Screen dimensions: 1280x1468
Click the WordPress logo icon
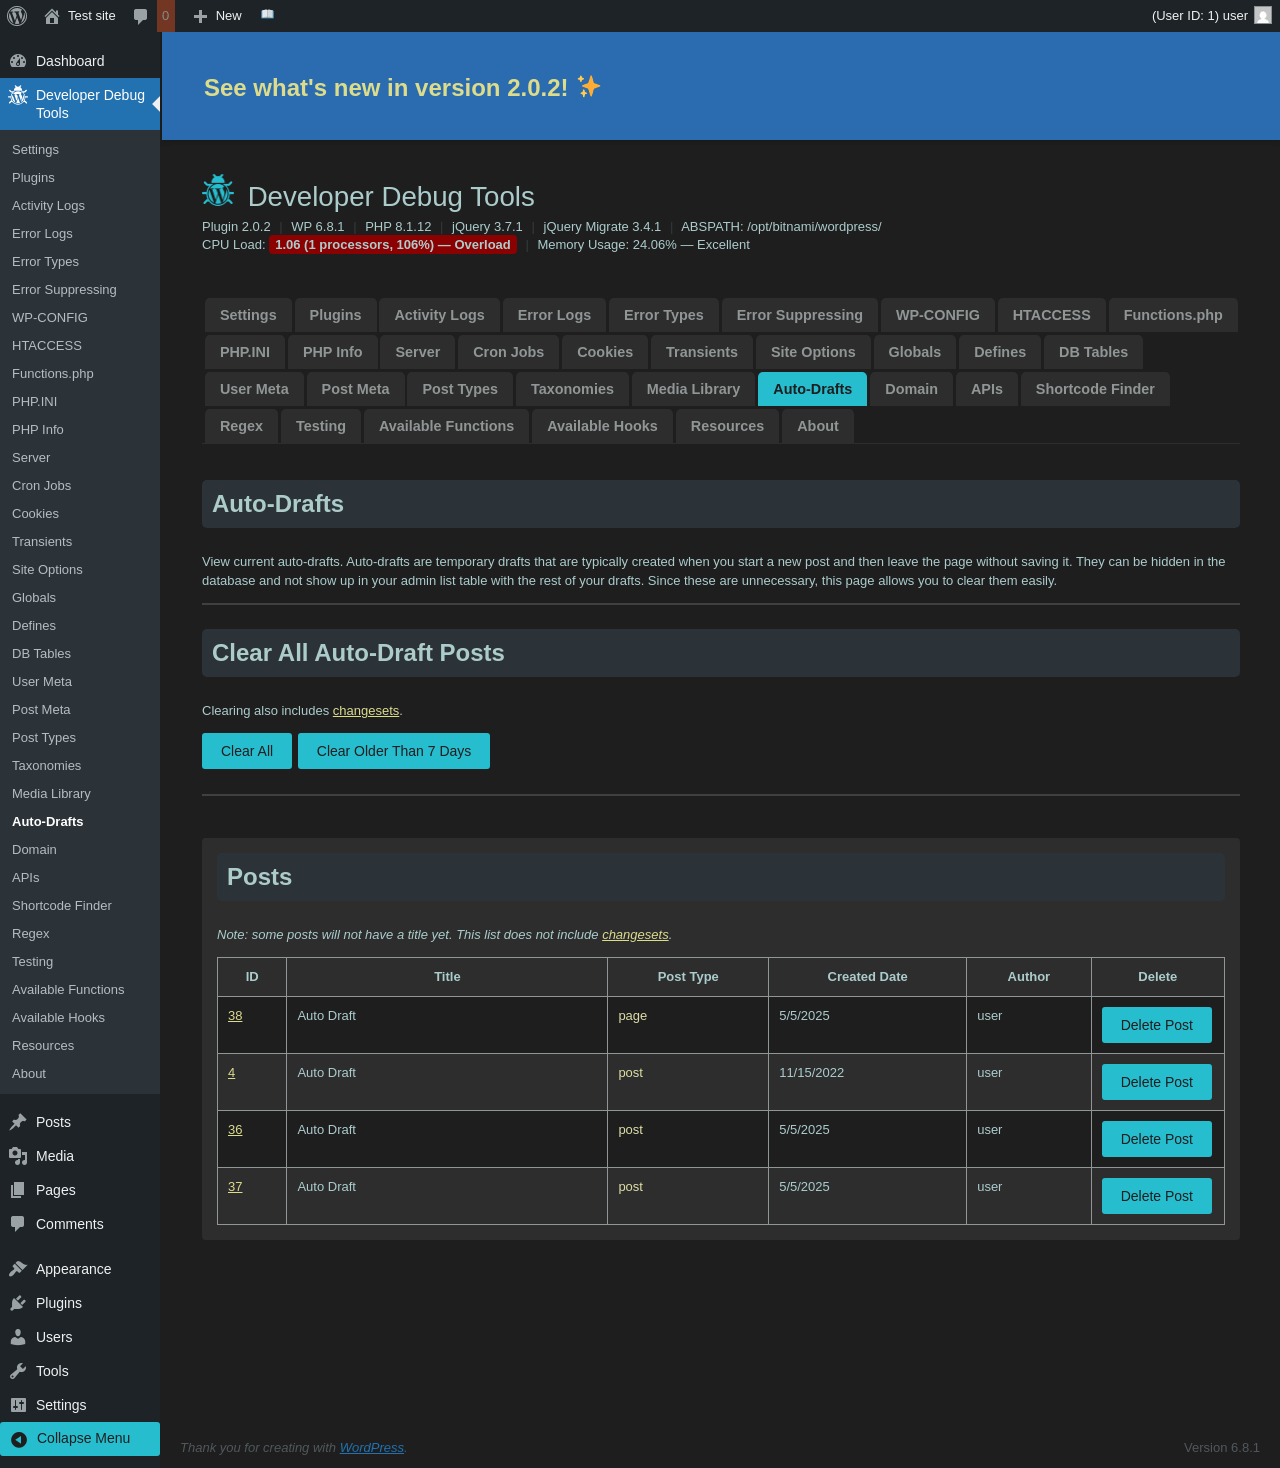click(x=17, y=16)
